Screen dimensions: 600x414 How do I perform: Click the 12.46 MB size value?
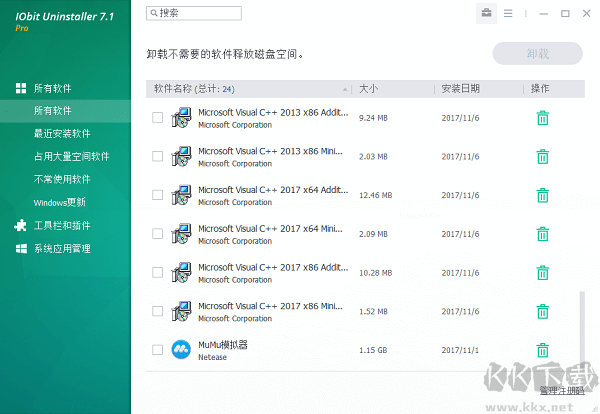(x=375, y=195)
